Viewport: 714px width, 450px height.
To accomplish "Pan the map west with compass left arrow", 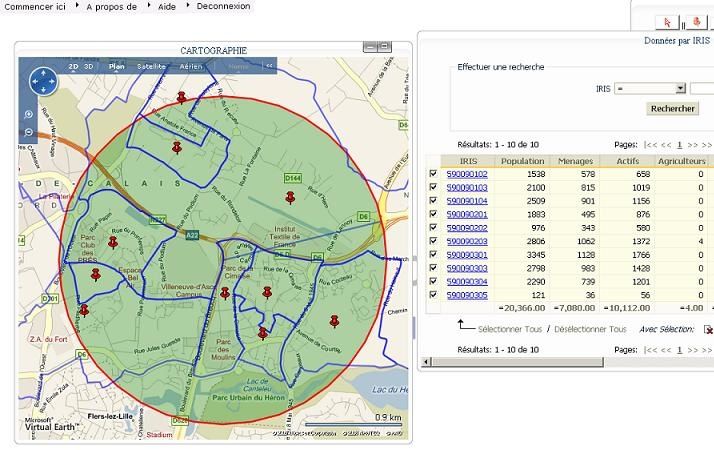I will (x=34, y=82).
